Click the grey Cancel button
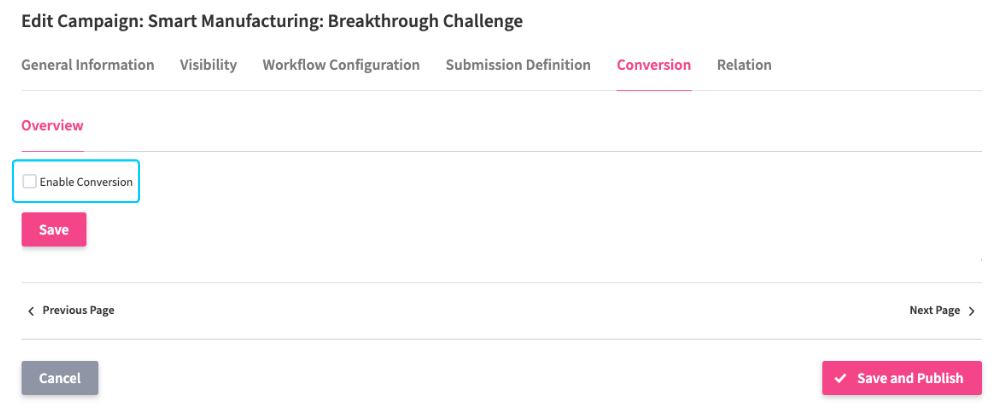The height and width of the screenshot is (414, 1002). 60,379
